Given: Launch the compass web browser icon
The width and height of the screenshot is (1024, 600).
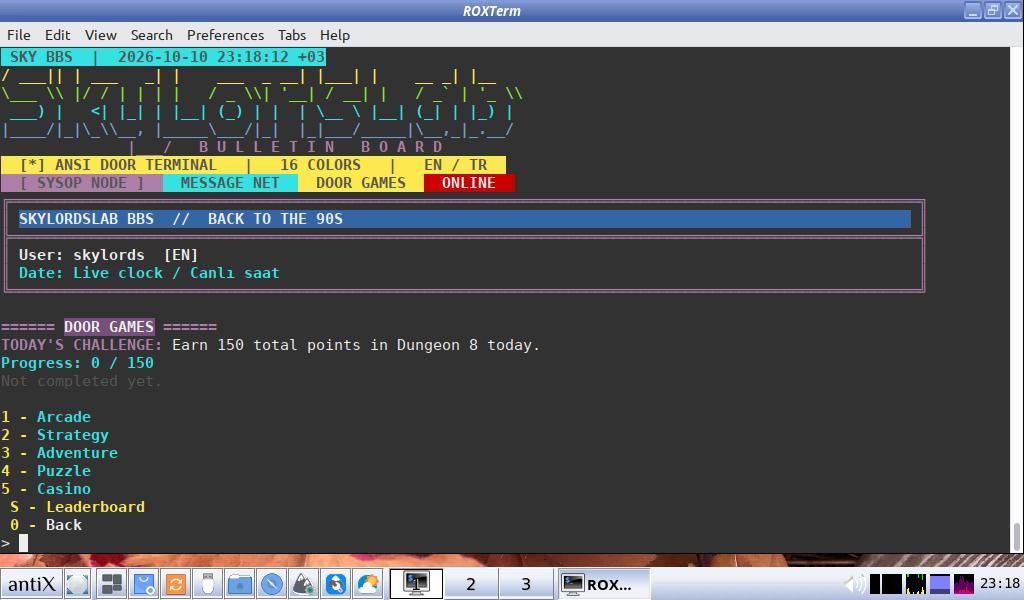Looking at the screenshot, I should point(272,584).
